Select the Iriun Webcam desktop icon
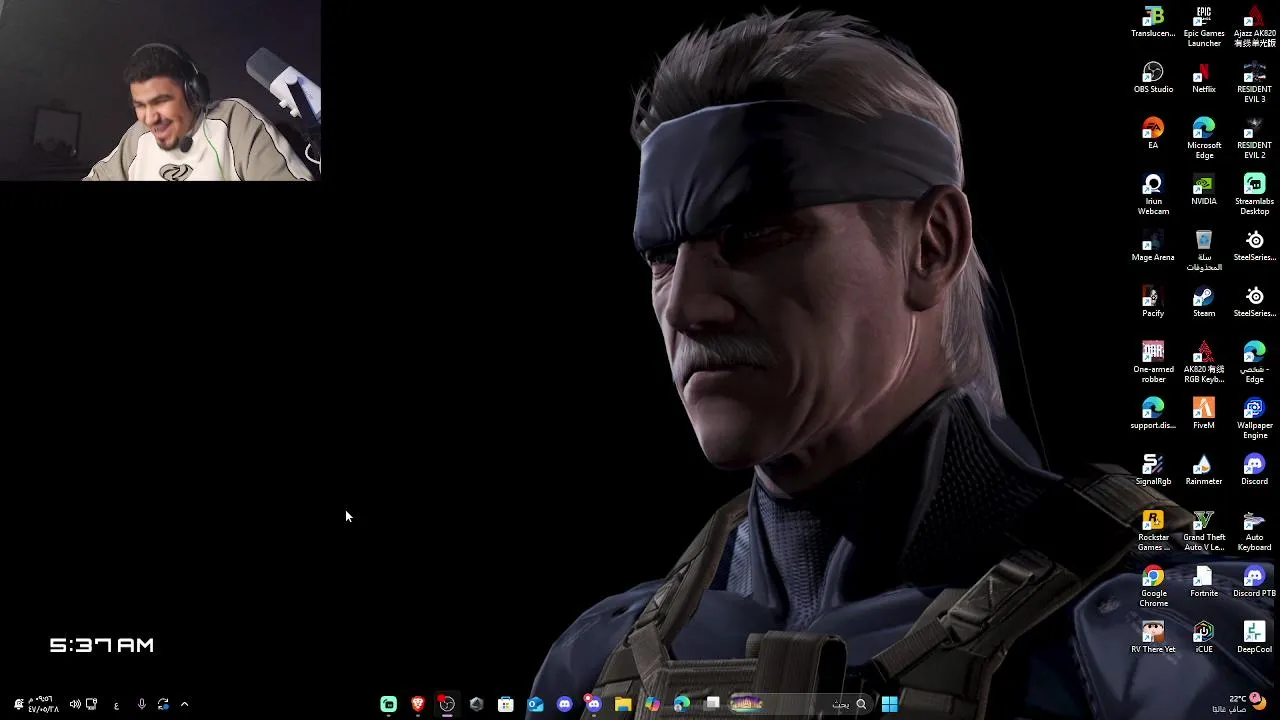This screenshot has width=1280, height=720. (1153, 195)
